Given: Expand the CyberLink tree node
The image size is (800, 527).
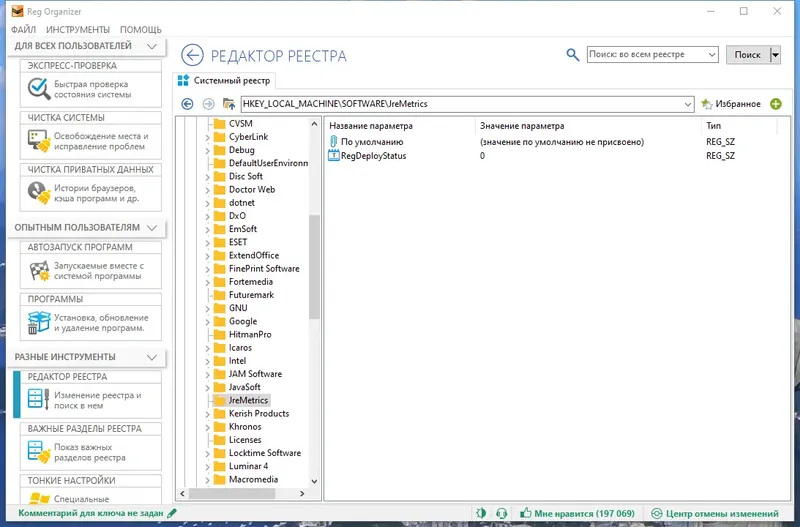Looking at the screenshot, I should [x=207, y=137].
